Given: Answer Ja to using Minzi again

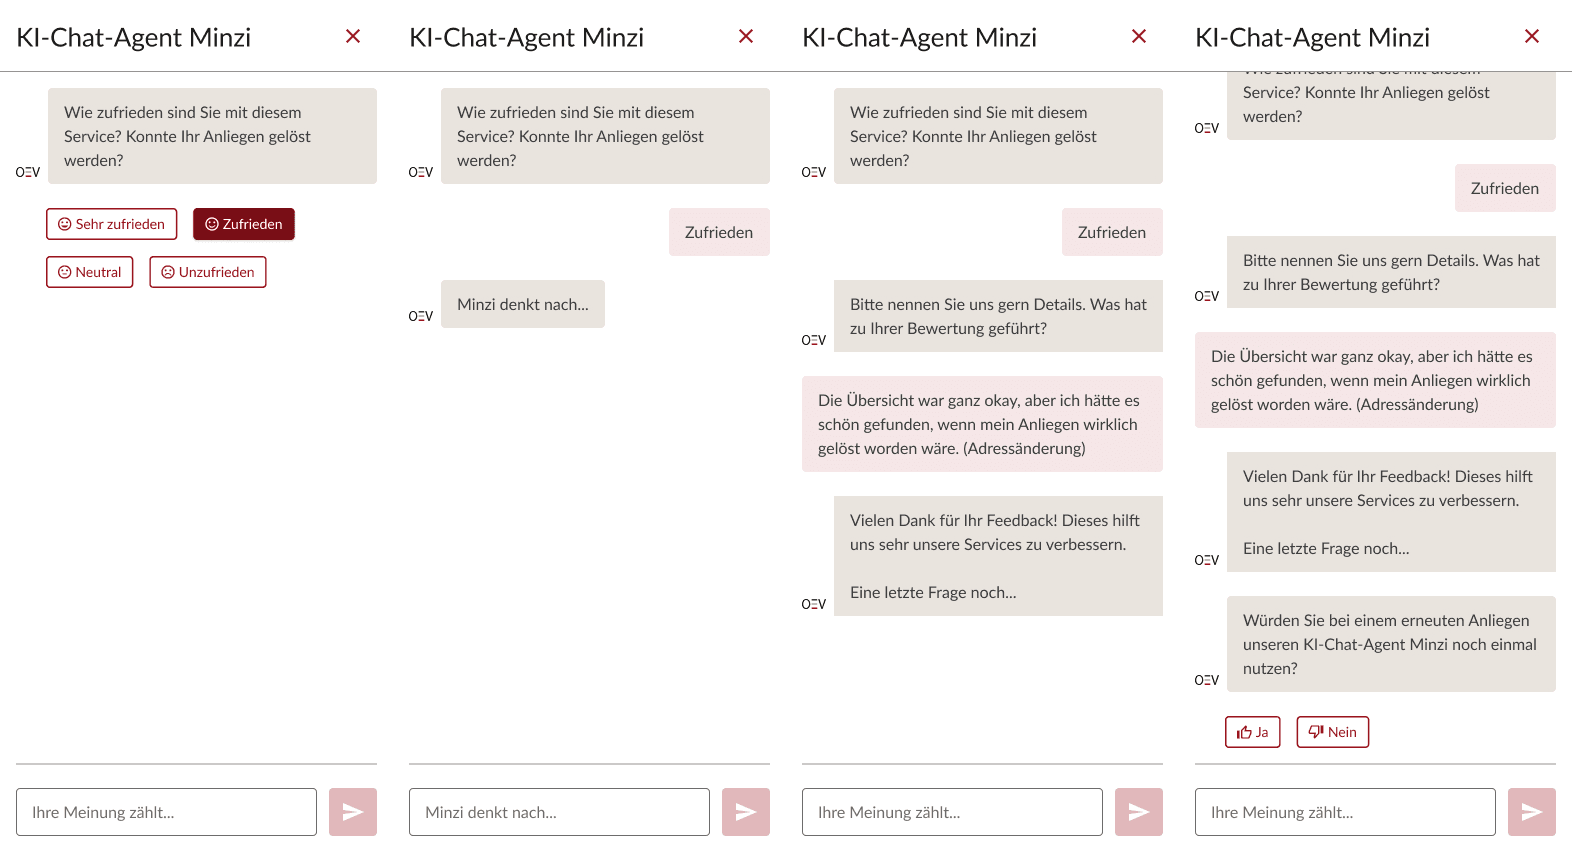Looking at the screenshot, I should (x=1252, y=731).
